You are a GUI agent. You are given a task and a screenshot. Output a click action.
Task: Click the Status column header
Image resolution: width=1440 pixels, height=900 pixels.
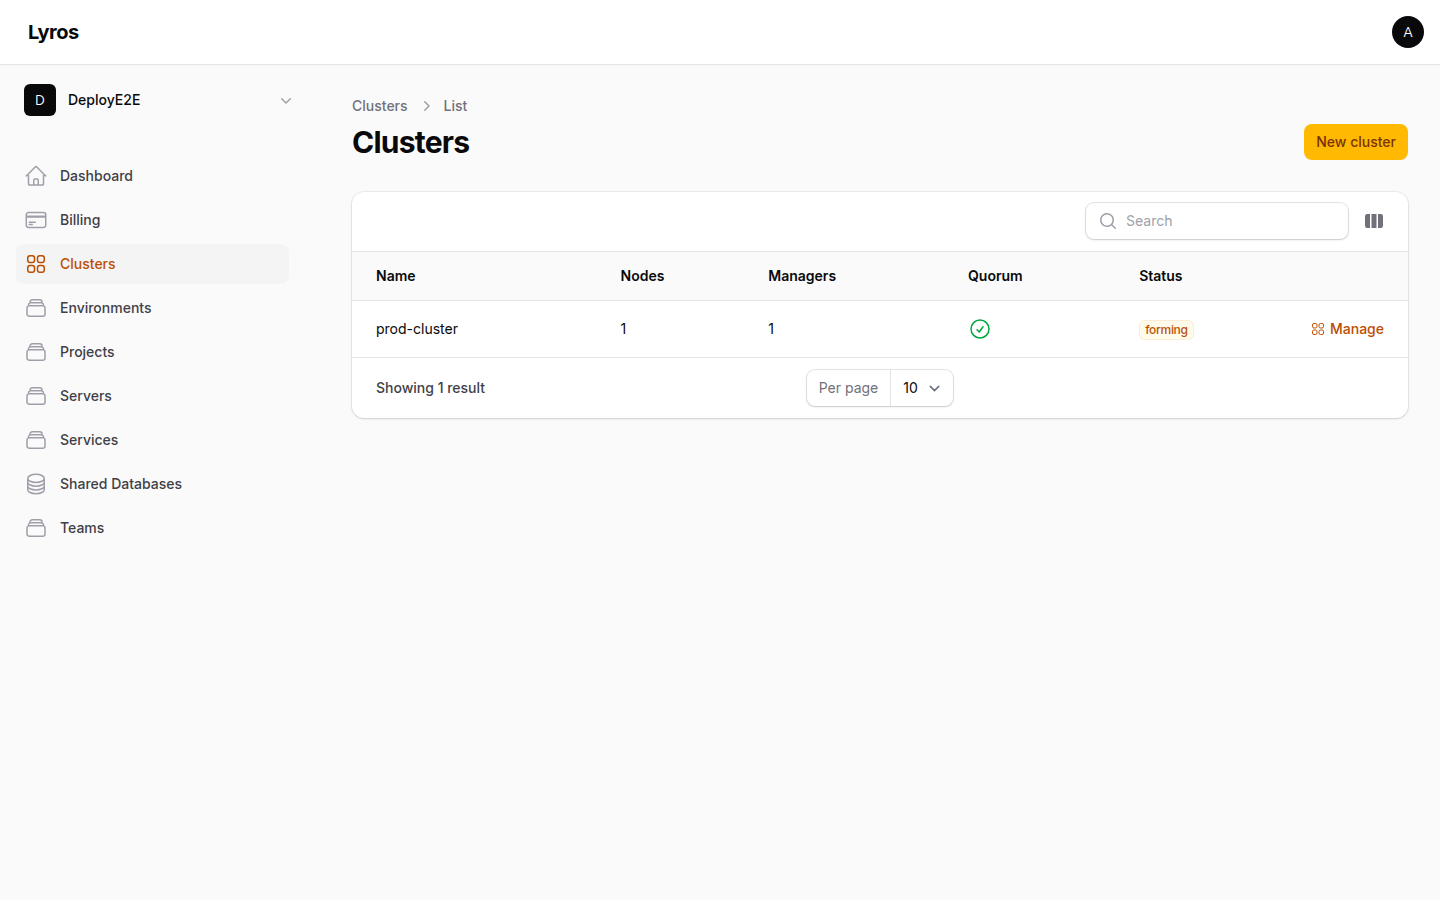(x=1160, y=276)
